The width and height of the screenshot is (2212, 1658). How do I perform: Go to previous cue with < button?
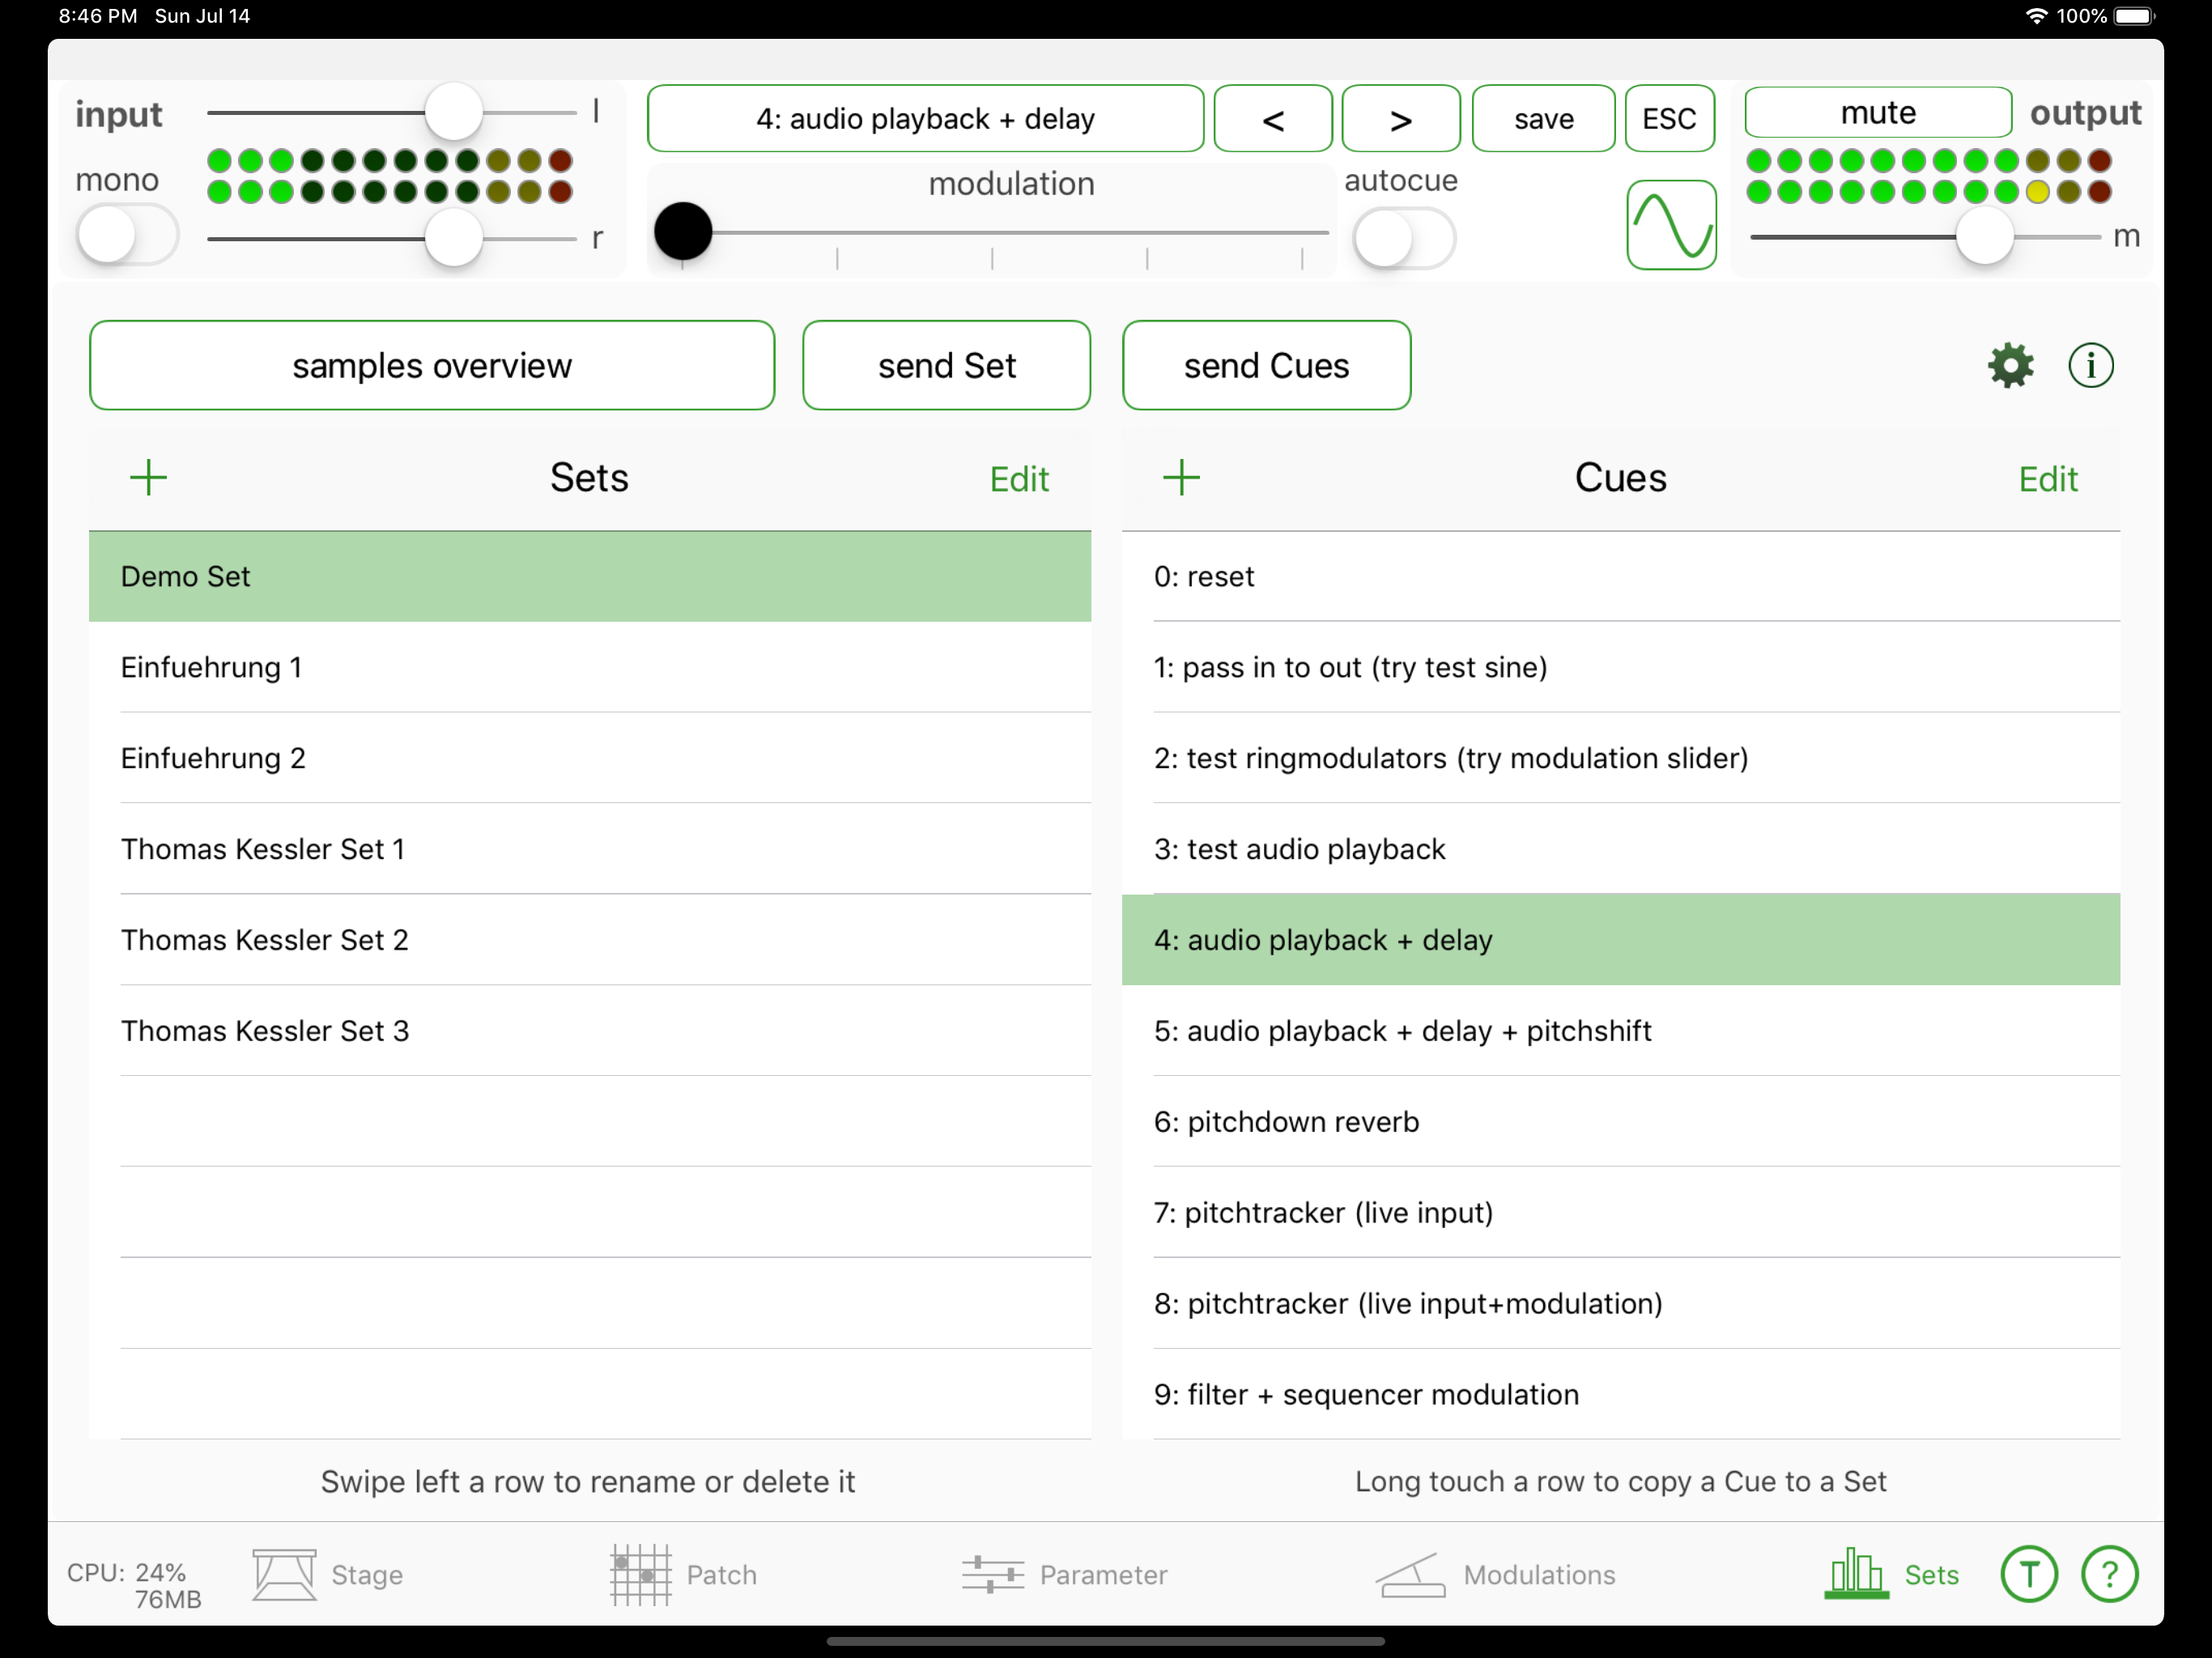pyautogui.click(x=1273, y=119)
